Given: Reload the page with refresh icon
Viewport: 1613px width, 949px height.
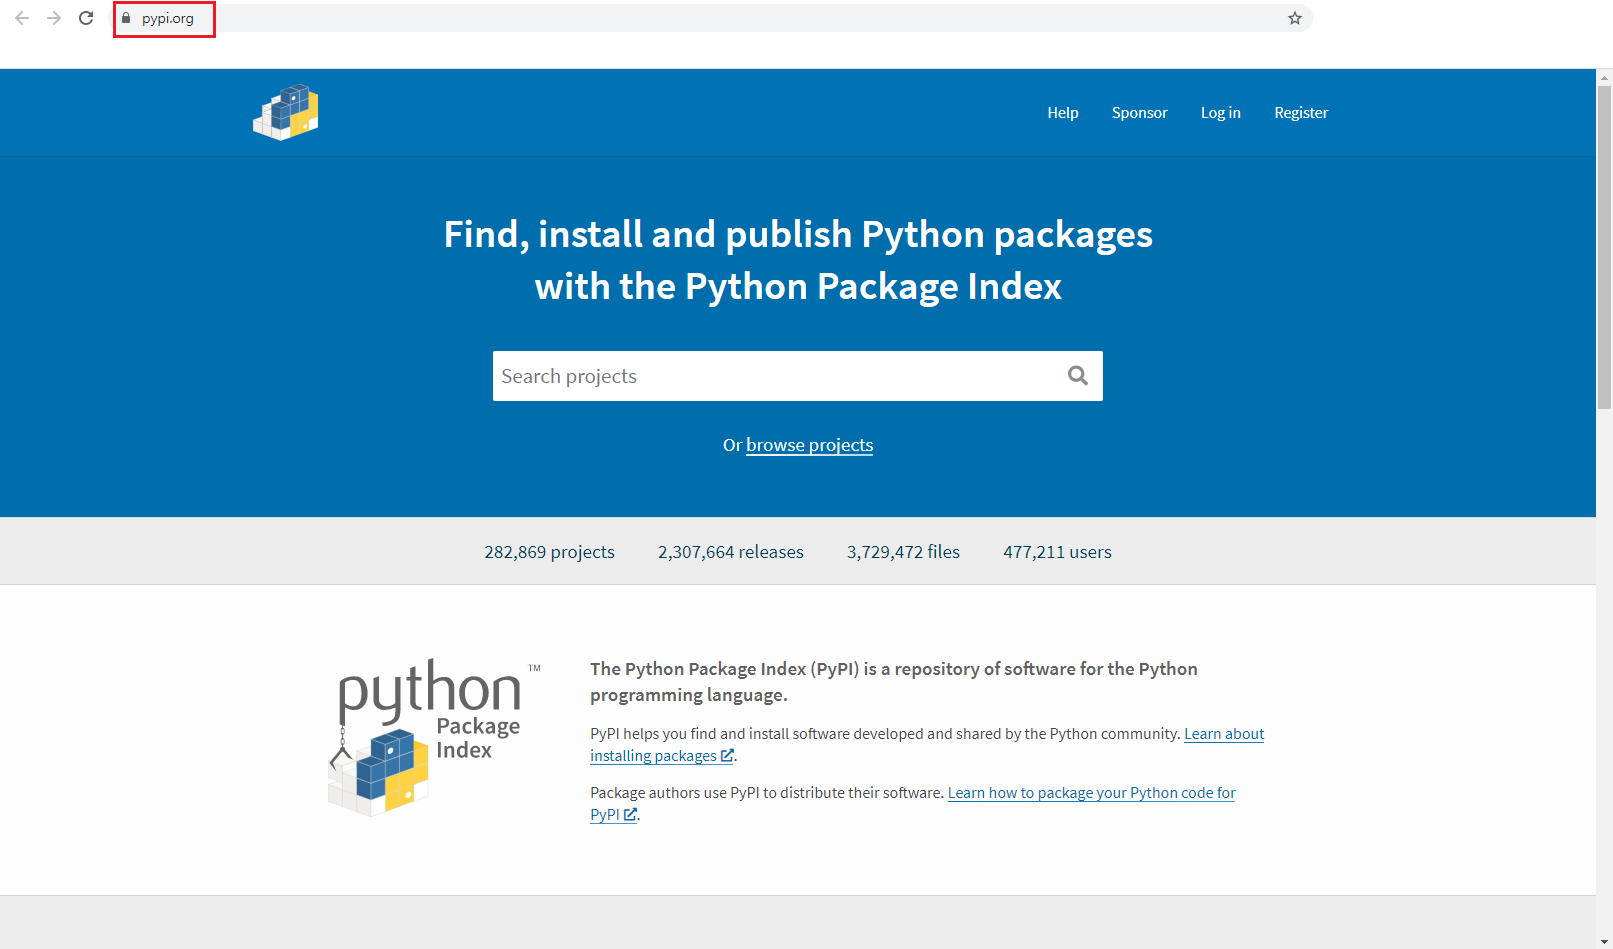Looking at the screenshot, I should click(x=86, y=18).
